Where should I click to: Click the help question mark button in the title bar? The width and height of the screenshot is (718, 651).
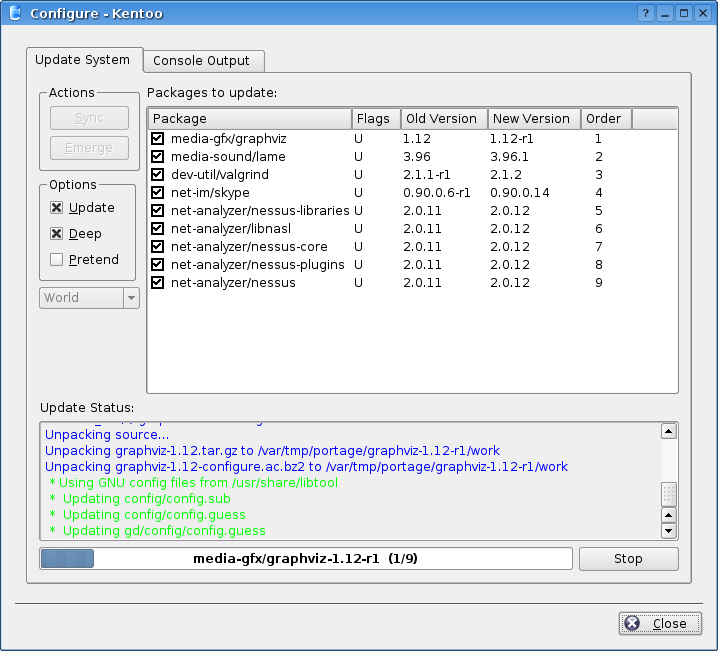[x=646, y=13]
